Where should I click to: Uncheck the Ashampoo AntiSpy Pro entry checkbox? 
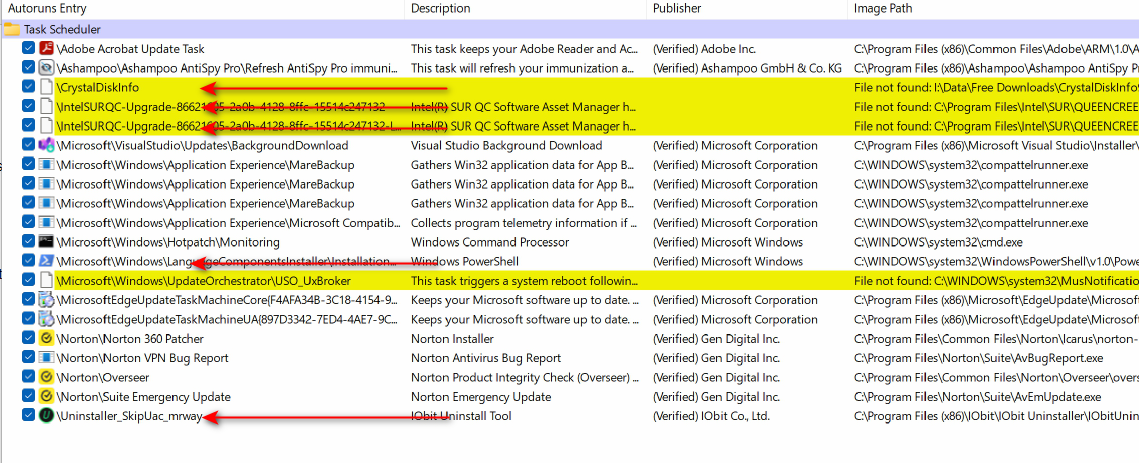tap(28, 68)
